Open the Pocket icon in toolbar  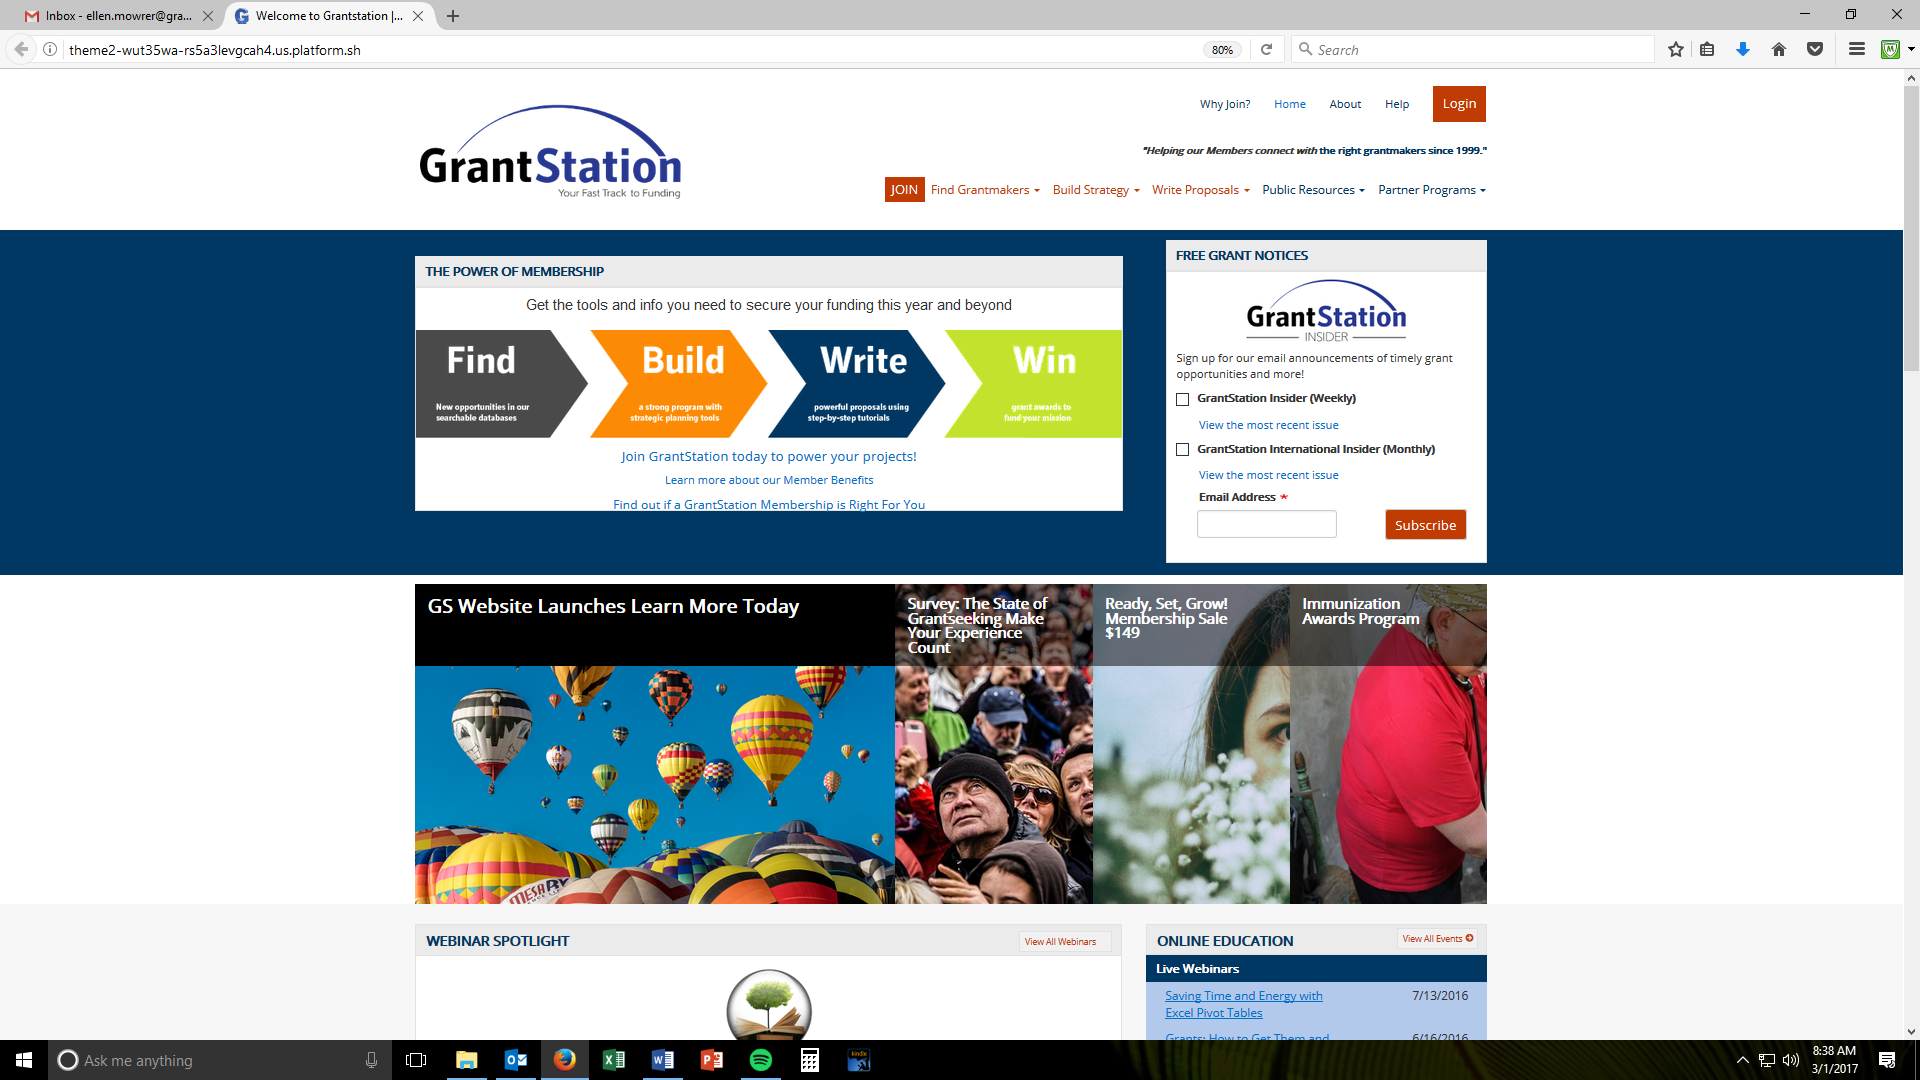pyautogui.click(x=1815, y=50)
